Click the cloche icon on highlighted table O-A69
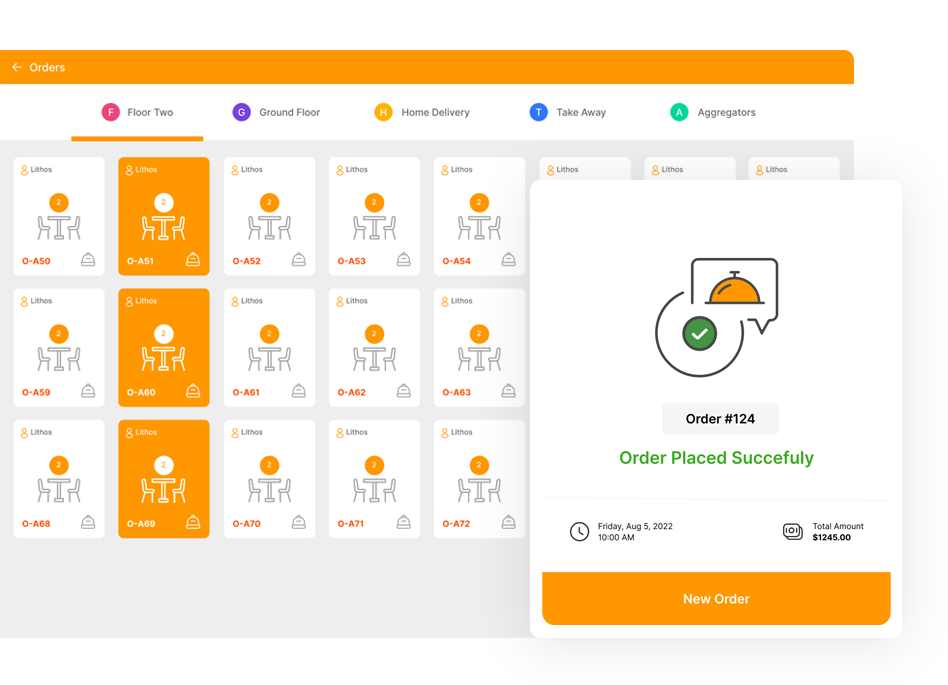Viewport: 948px width, 685px height. pyautogui.click(x=193, y=522)
